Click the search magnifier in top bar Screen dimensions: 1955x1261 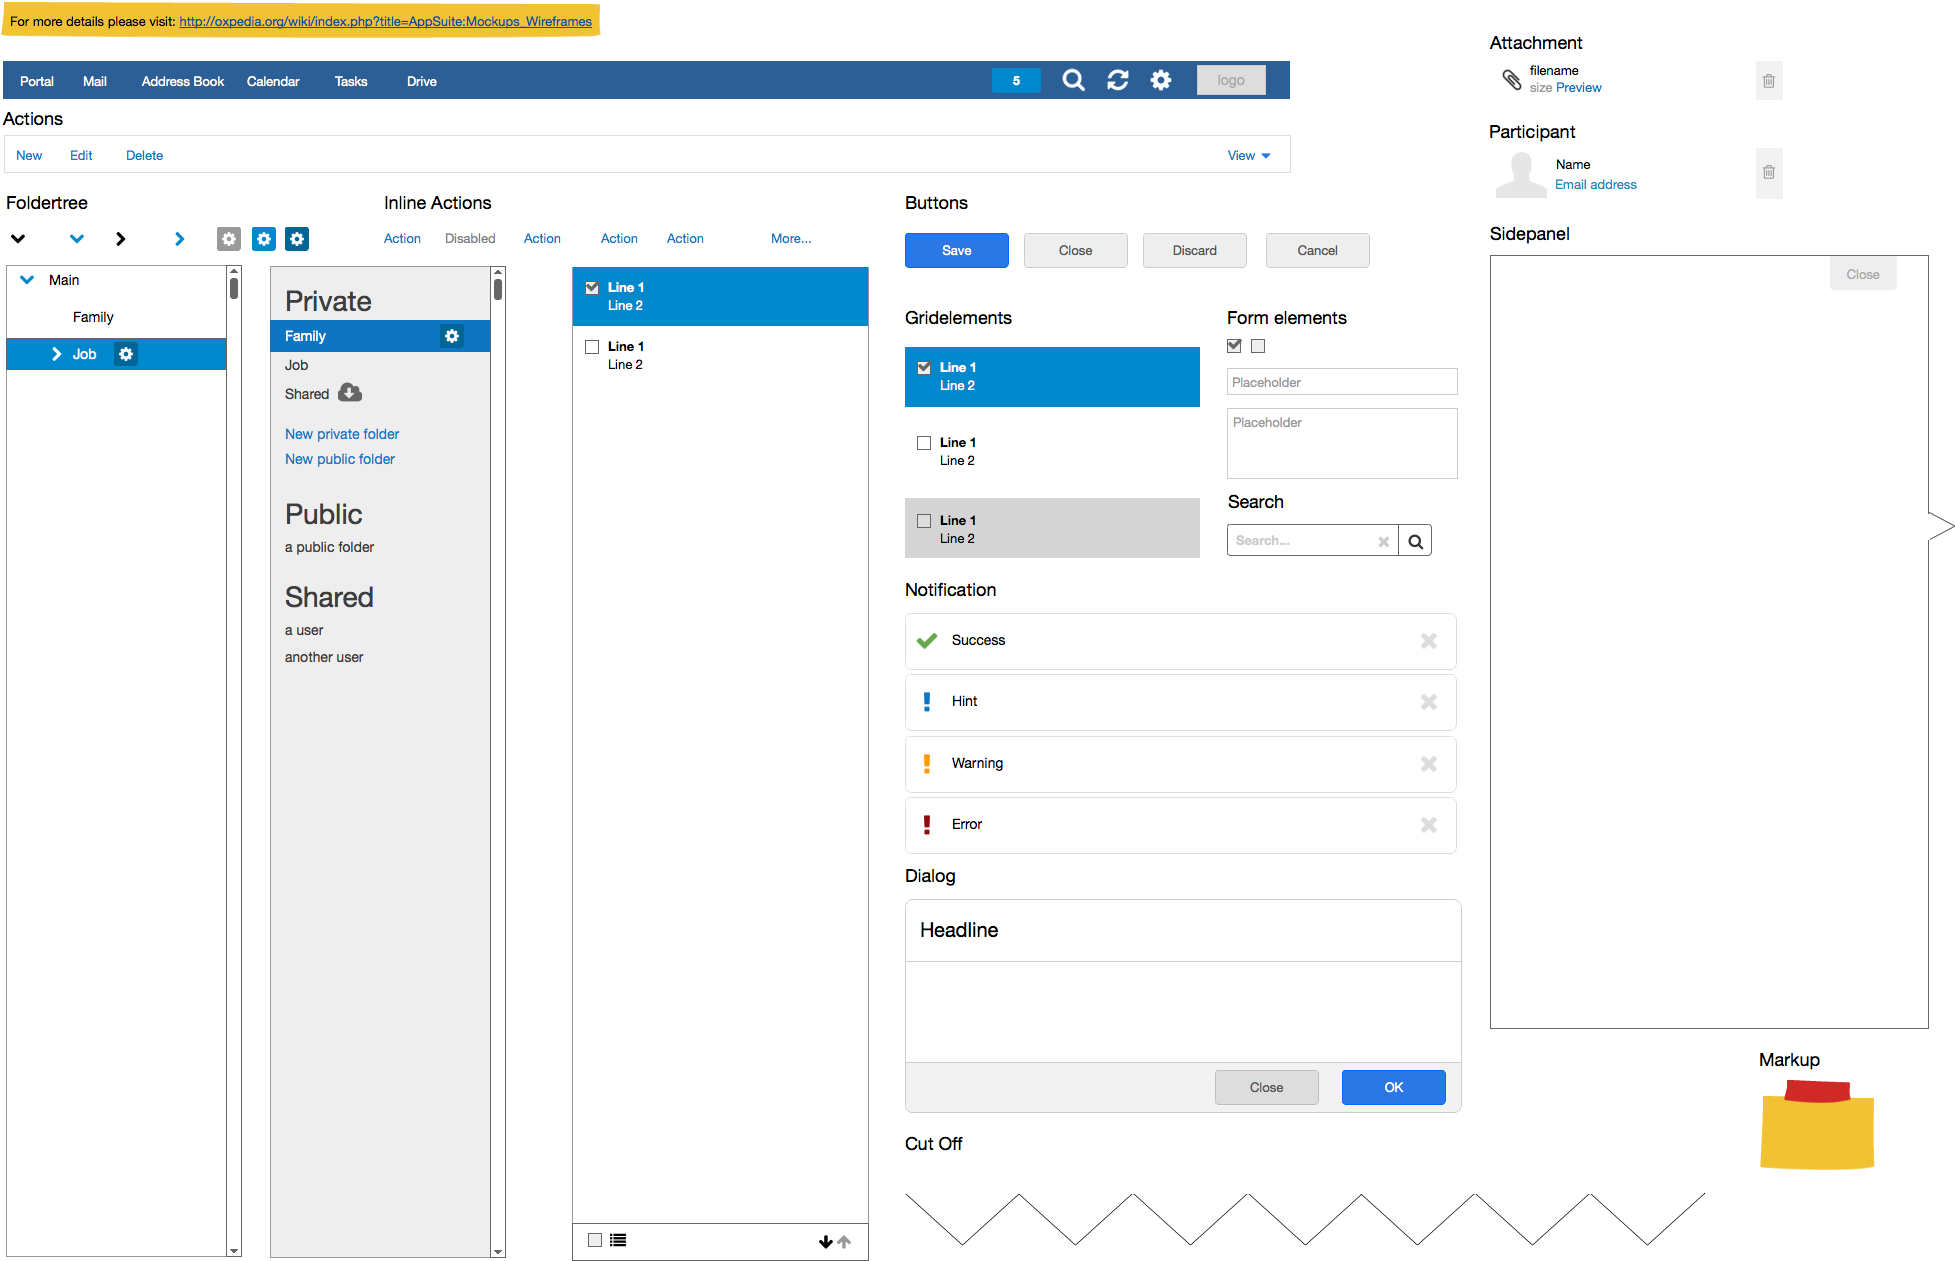[x=1073, y=81]
